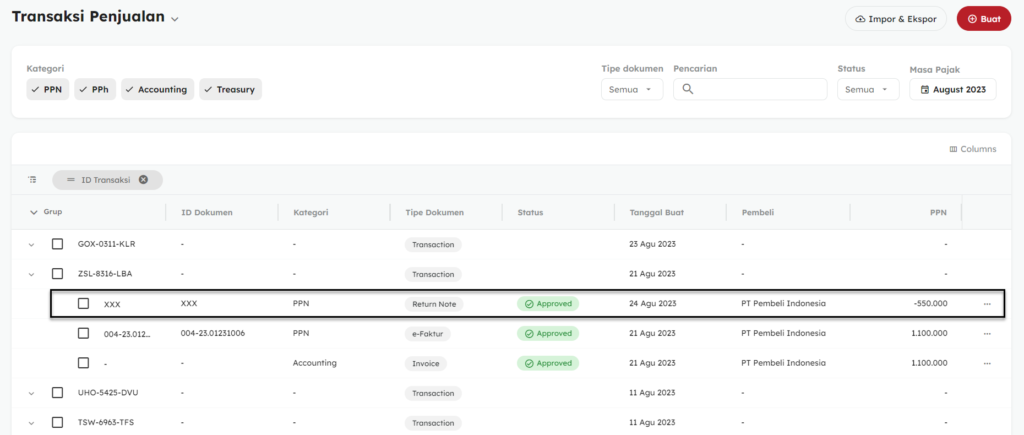
Task: Click the Transaction tag in the TSW-6963-TFS row
Action: point(433,423)
